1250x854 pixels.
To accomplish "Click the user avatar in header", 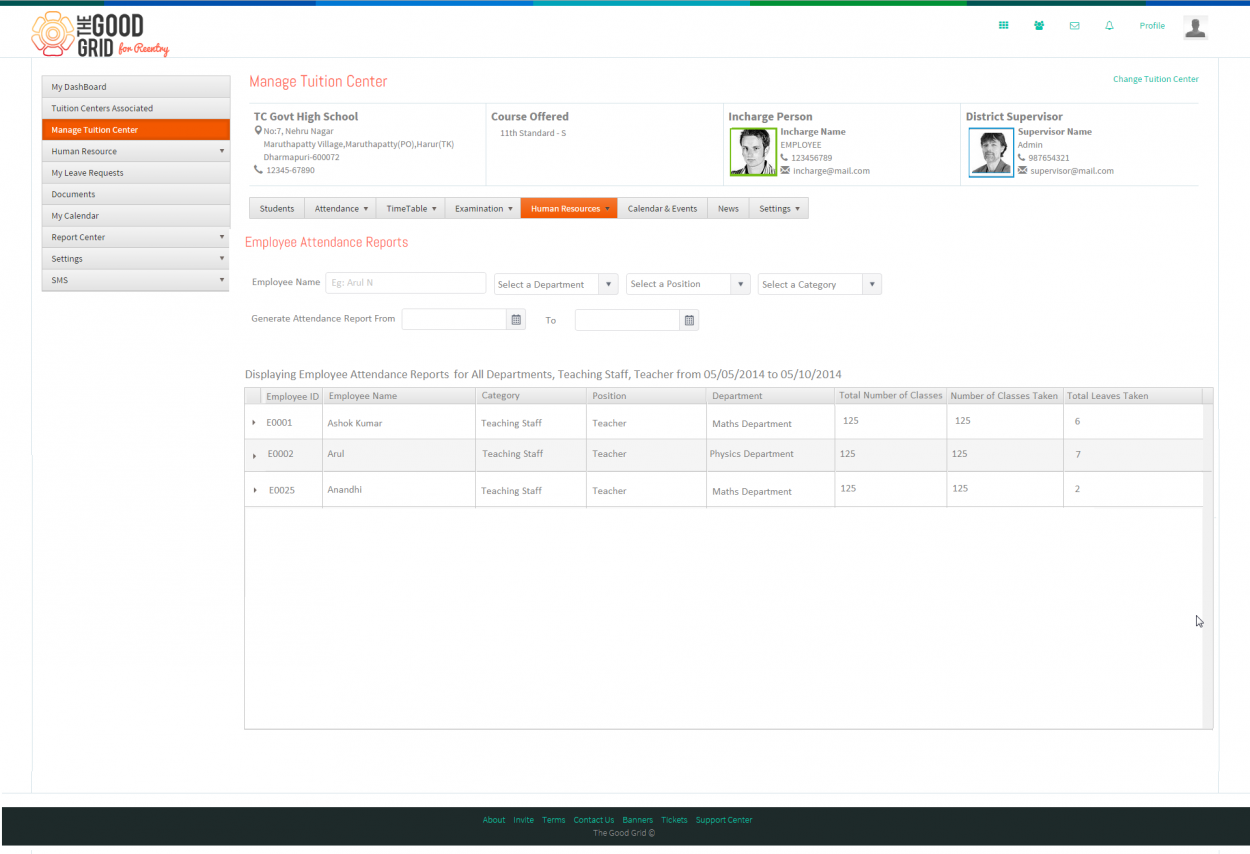I will coord(1195,27).
